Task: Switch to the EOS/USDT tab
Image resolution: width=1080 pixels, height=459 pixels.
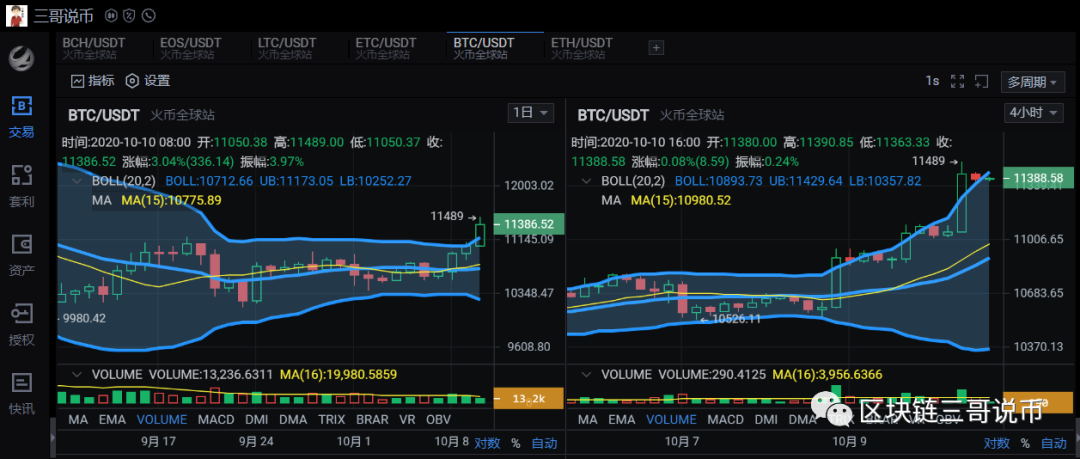Action: coord(189,48)
